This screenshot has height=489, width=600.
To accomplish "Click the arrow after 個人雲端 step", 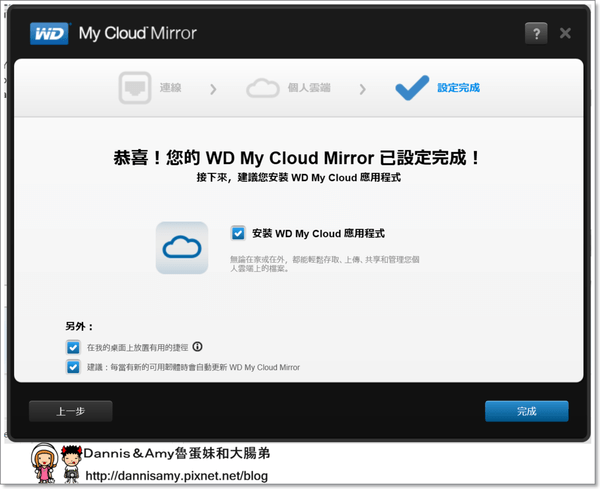I will 362,89.
